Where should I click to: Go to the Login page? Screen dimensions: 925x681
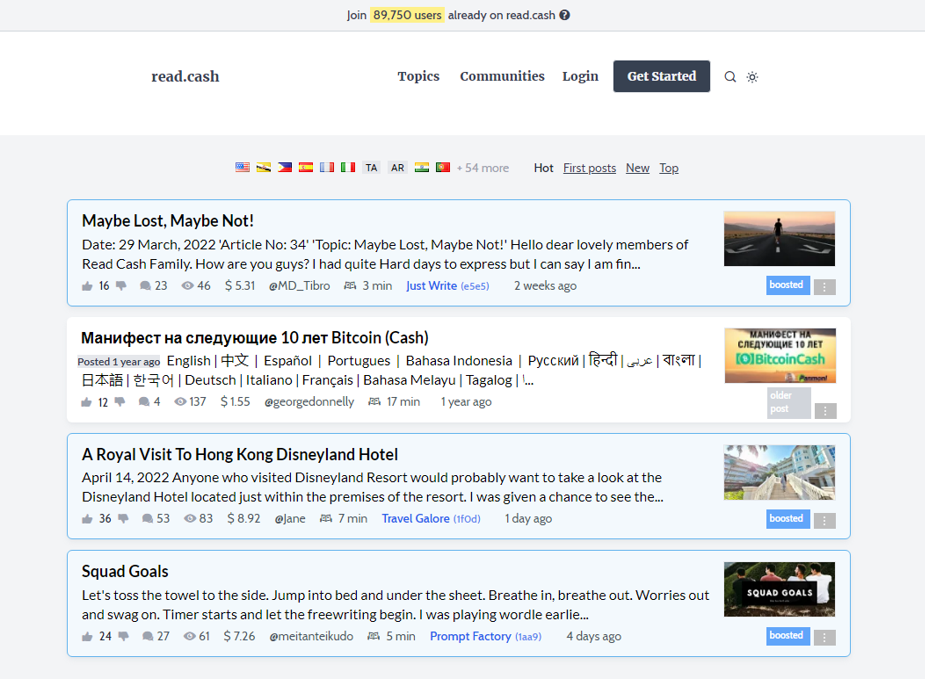pos(580,76)
